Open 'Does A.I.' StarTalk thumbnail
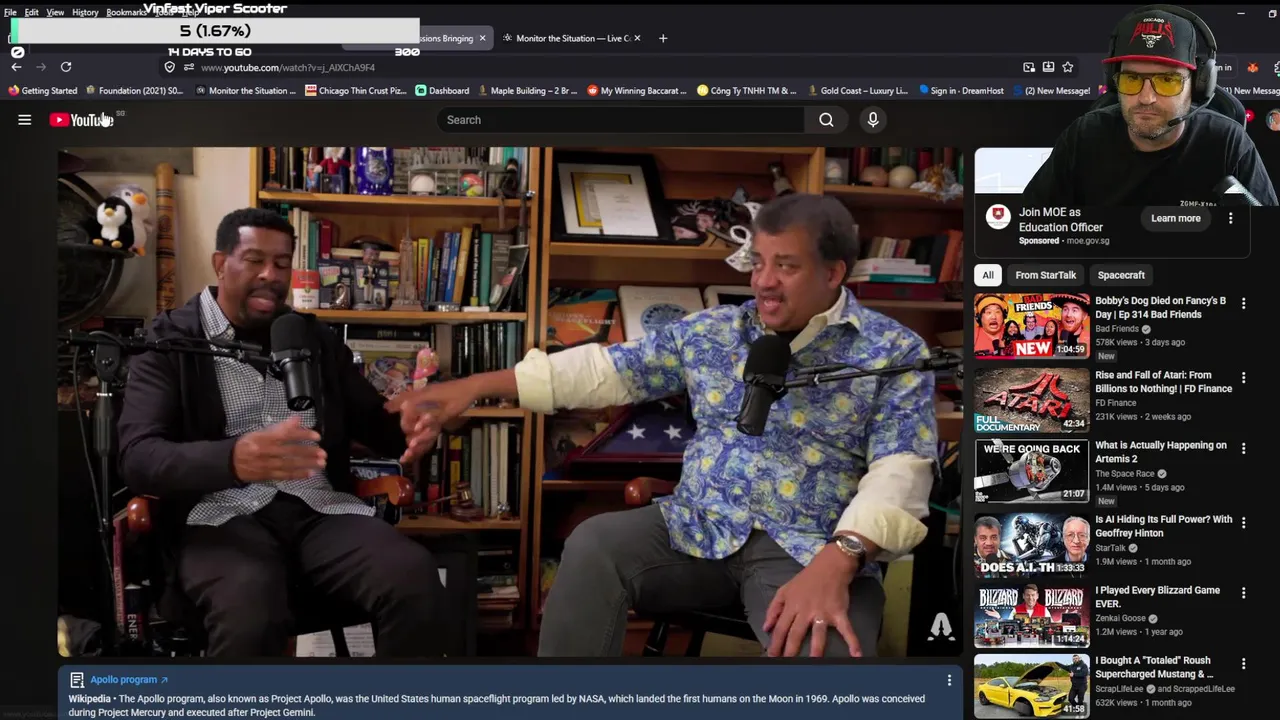The height and width of the screenshot is (720, 1280). click(x=1032, y=545)
